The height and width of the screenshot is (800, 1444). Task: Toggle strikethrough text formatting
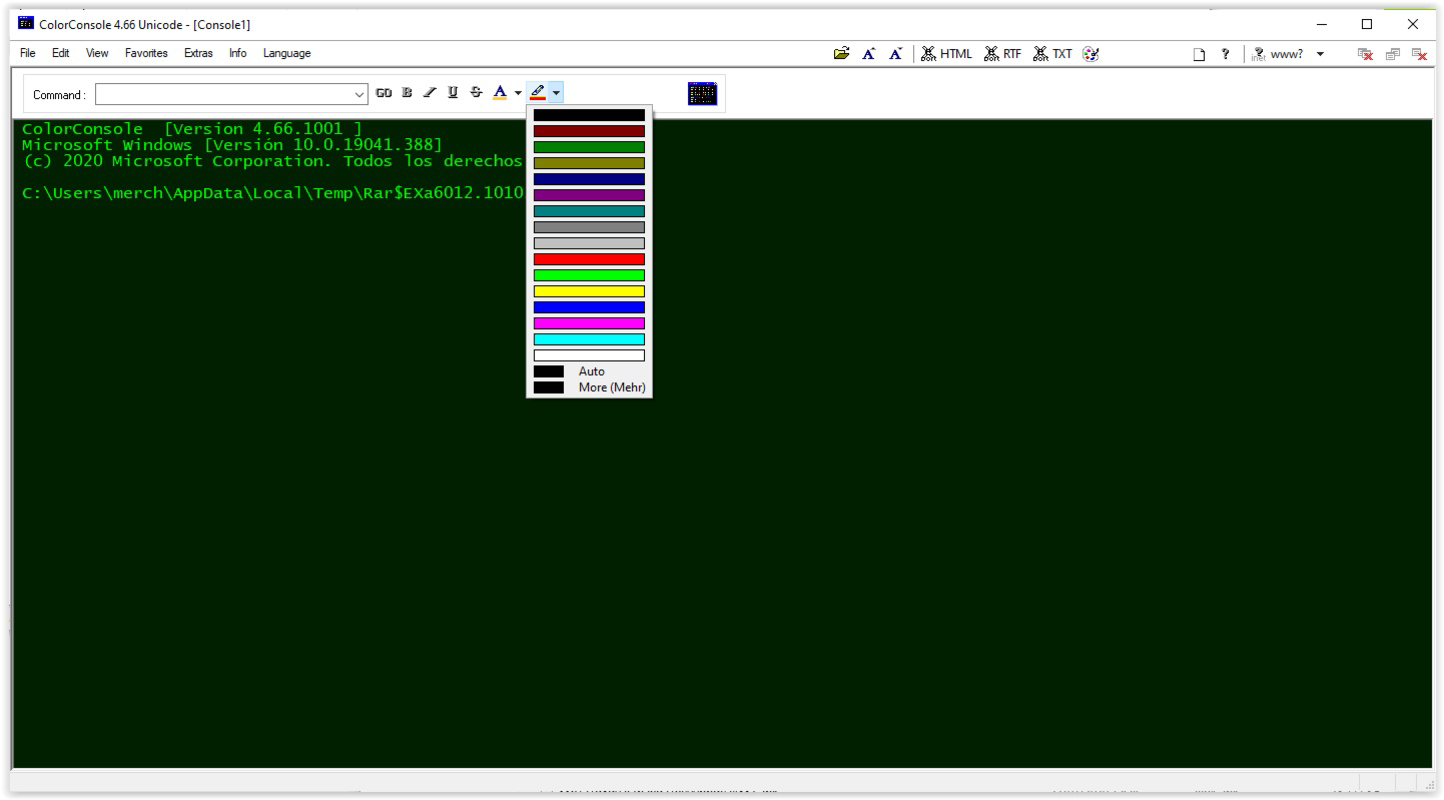[476, 93]
